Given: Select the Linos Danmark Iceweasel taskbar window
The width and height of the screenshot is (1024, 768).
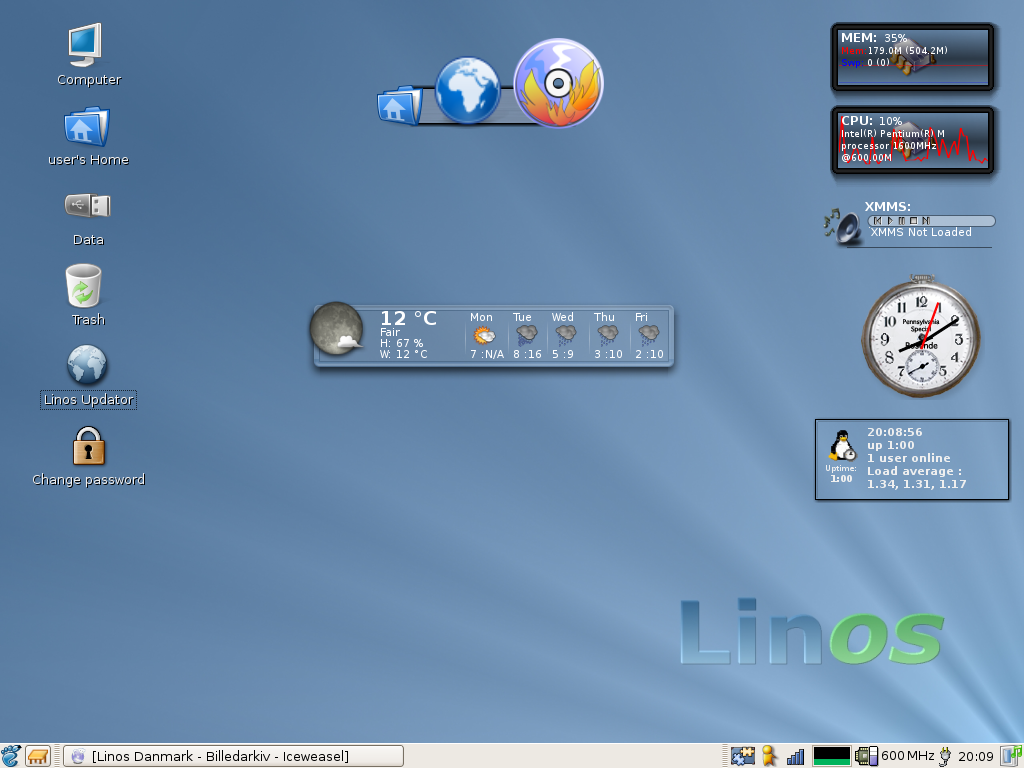Looking at the screenshot, I should pos(232,756).
